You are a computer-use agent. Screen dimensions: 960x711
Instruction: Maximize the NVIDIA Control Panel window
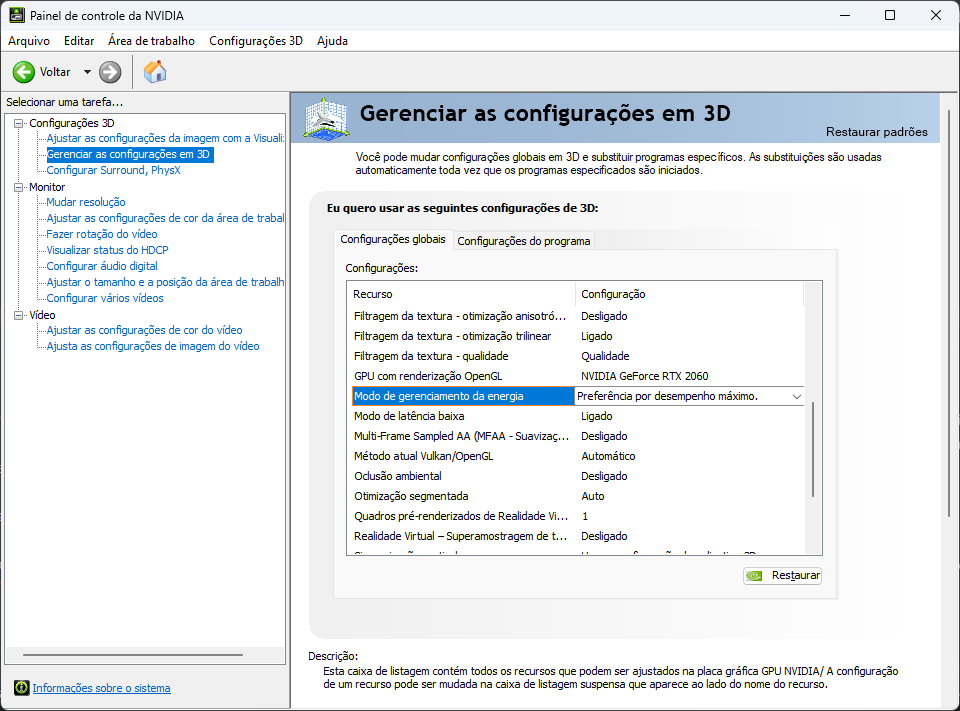click(x=890, y=15)
